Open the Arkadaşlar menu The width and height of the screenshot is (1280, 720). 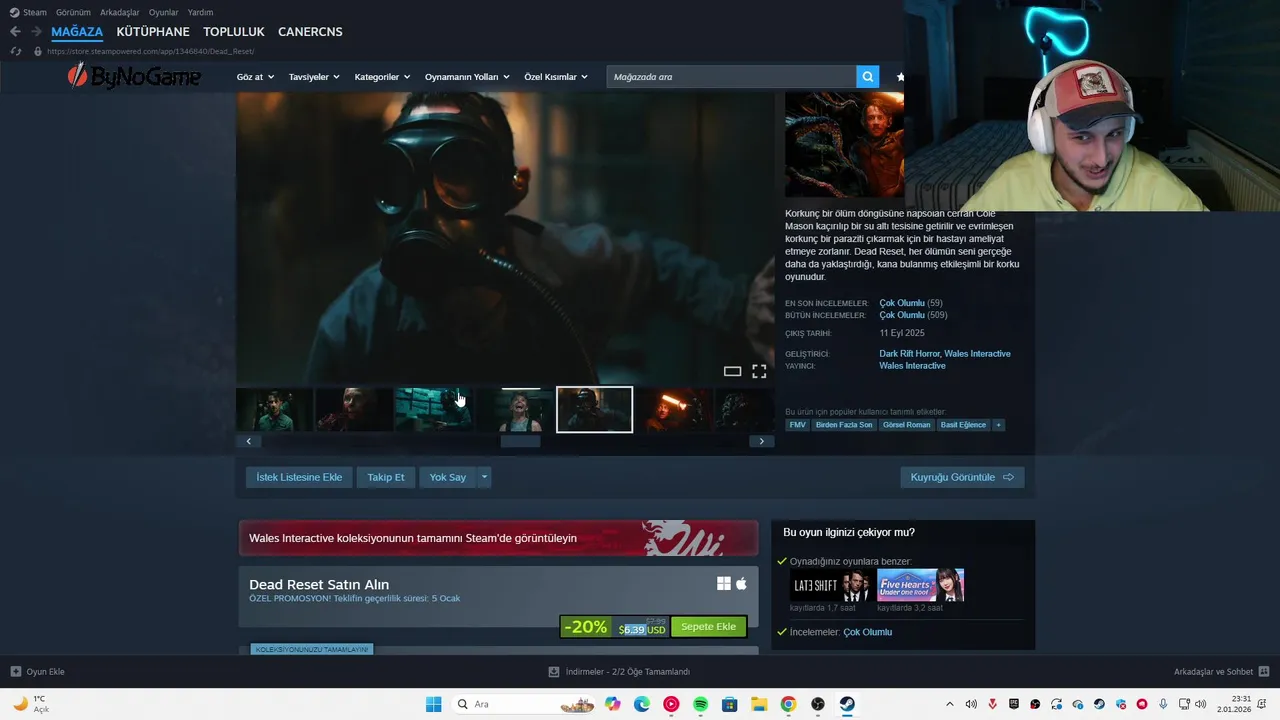pyautogui.click(x=120, y=12)
